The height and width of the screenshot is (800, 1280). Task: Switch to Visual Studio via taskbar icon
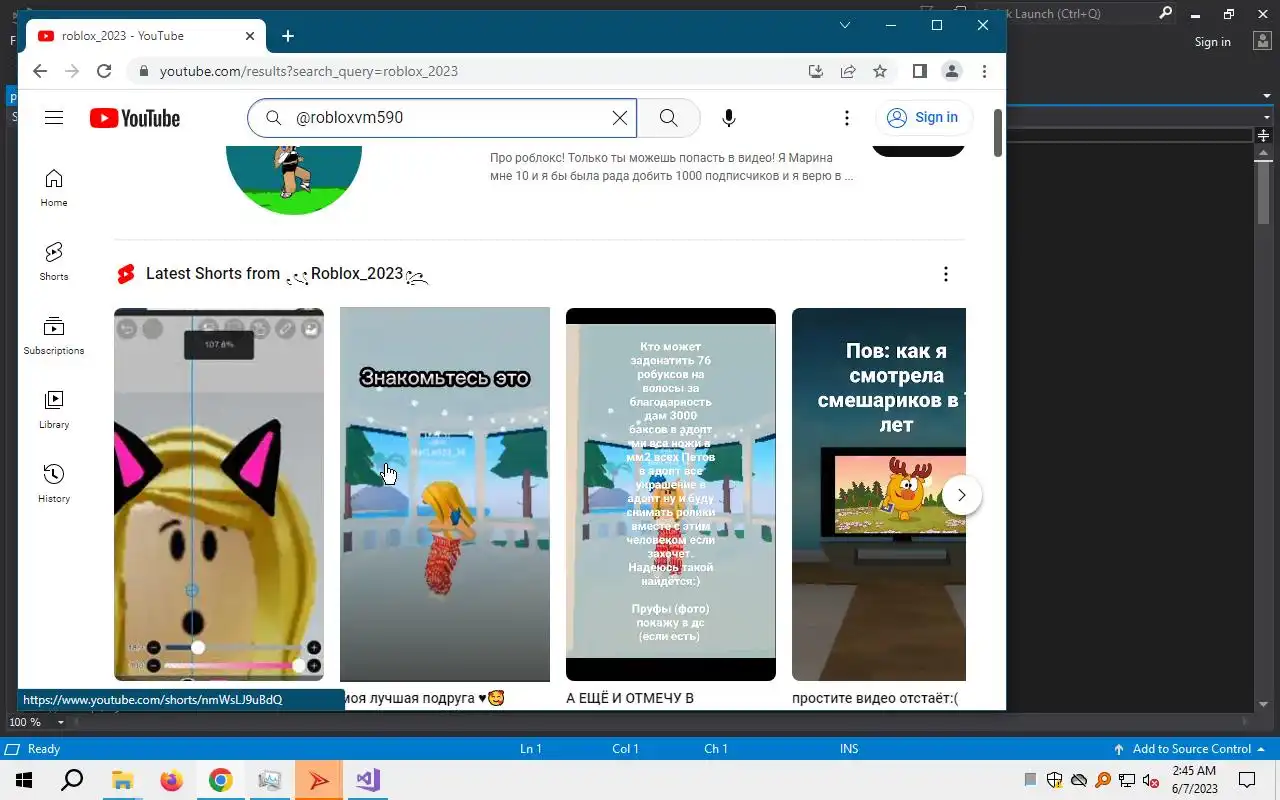[x=367, y=780]
